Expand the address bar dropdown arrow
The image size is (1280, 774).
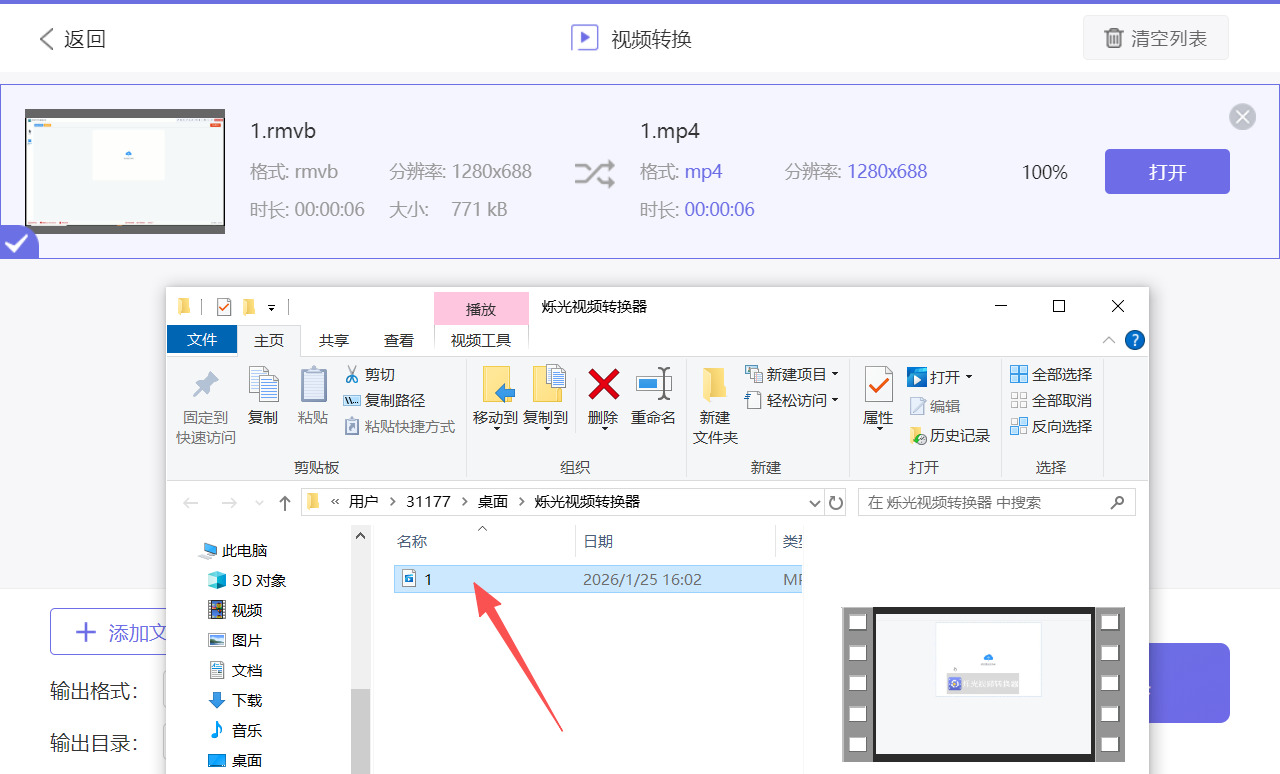point(813,502)
